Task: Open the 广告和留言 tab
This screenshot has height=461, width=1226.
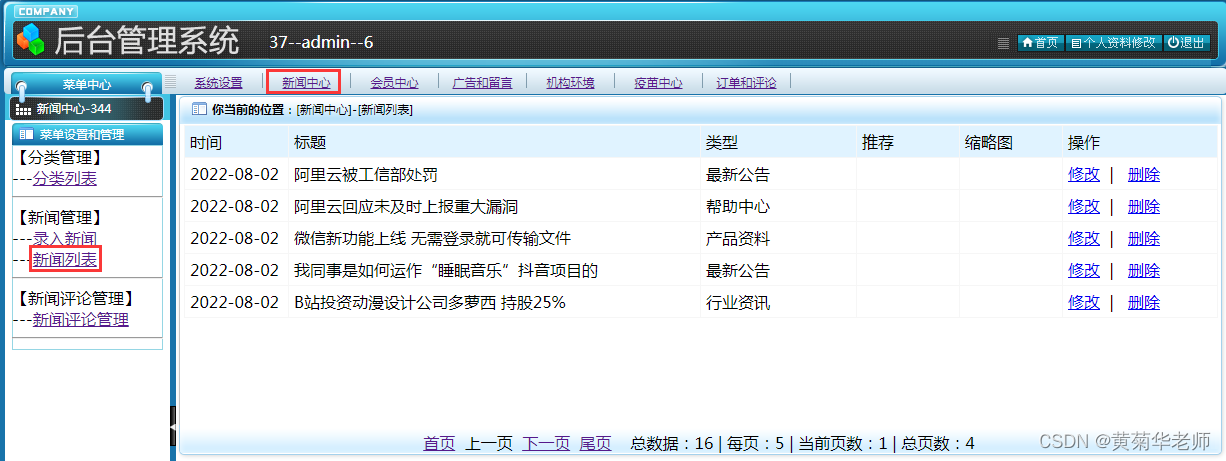Action: [x=482, y=83]
